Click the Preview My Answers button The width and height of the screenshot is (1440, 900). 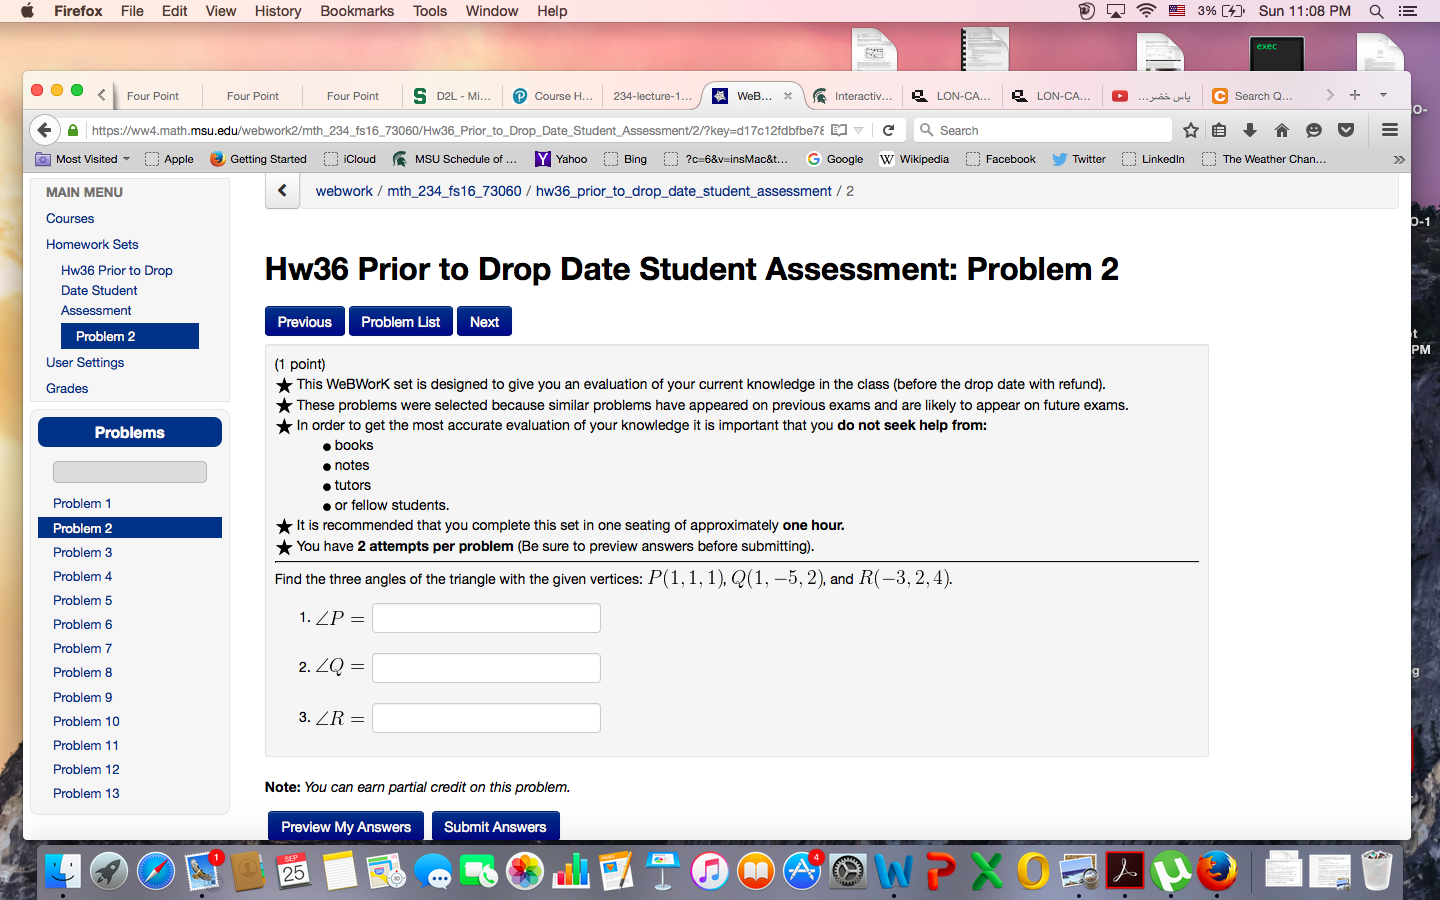click(x=346, y=827)
